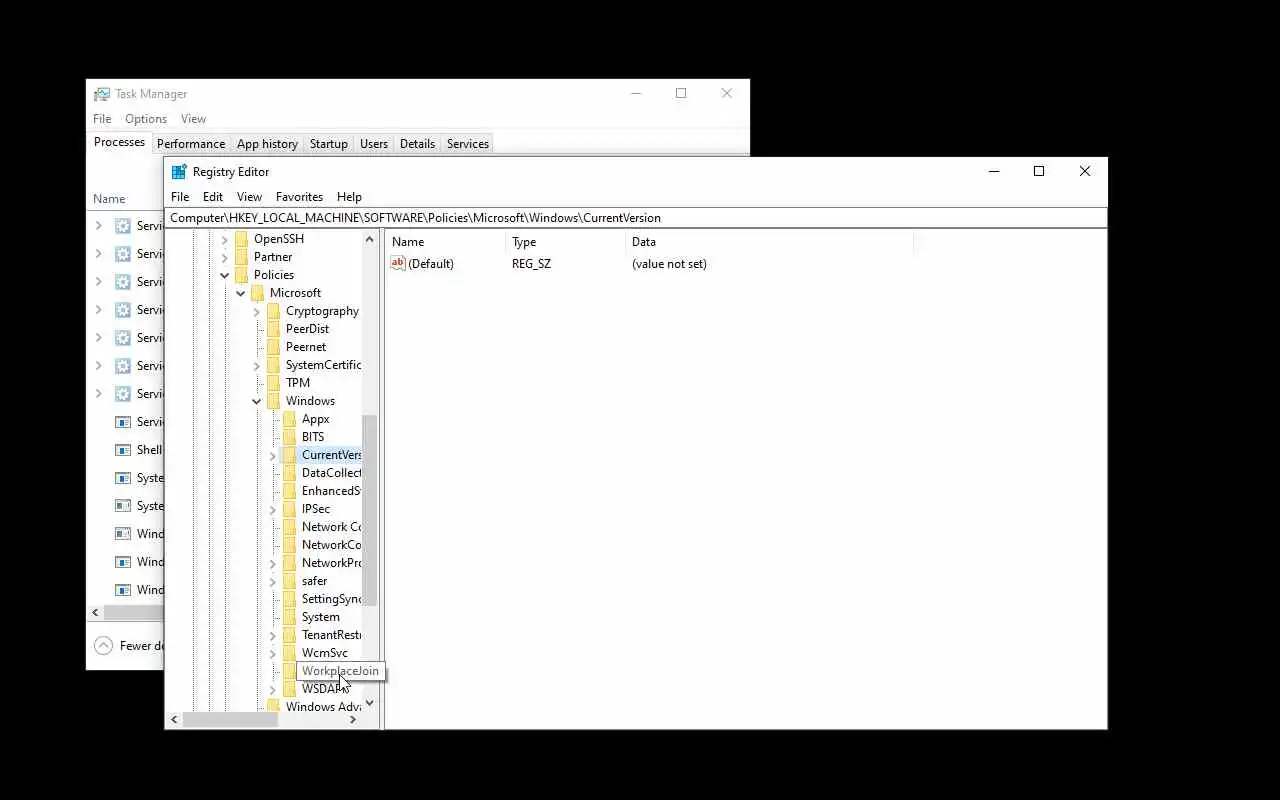Image resolution: width=1280 pixels, height=800 pixels.
Task: Select the TPM folder icon
Action: tap(273, 383)
